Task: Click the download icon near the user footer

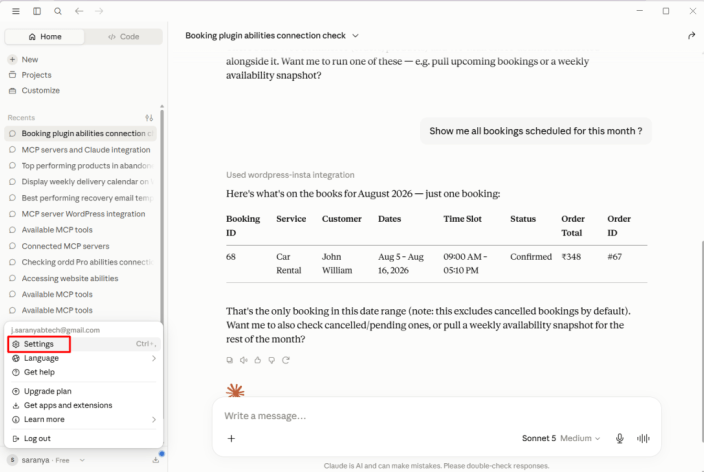Action: 156,460
